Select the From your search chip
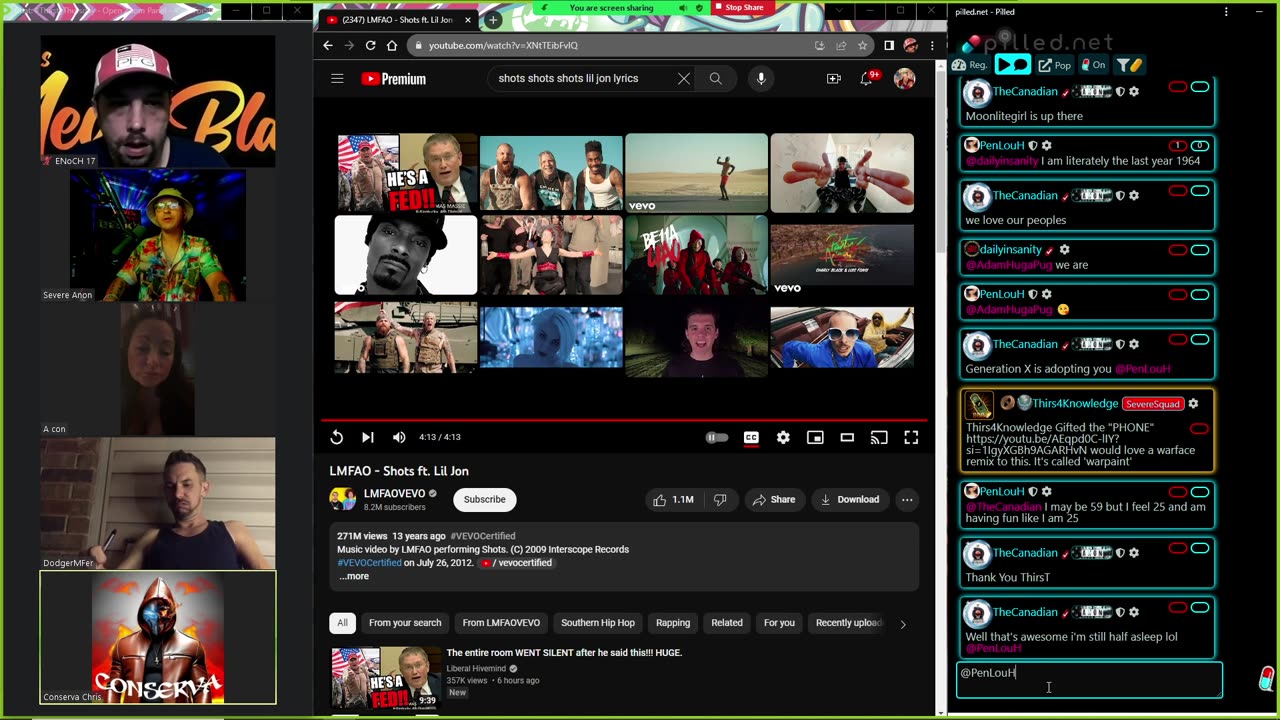The width and height of the screenshot is (1280, 720). click(x=405, y=623)
